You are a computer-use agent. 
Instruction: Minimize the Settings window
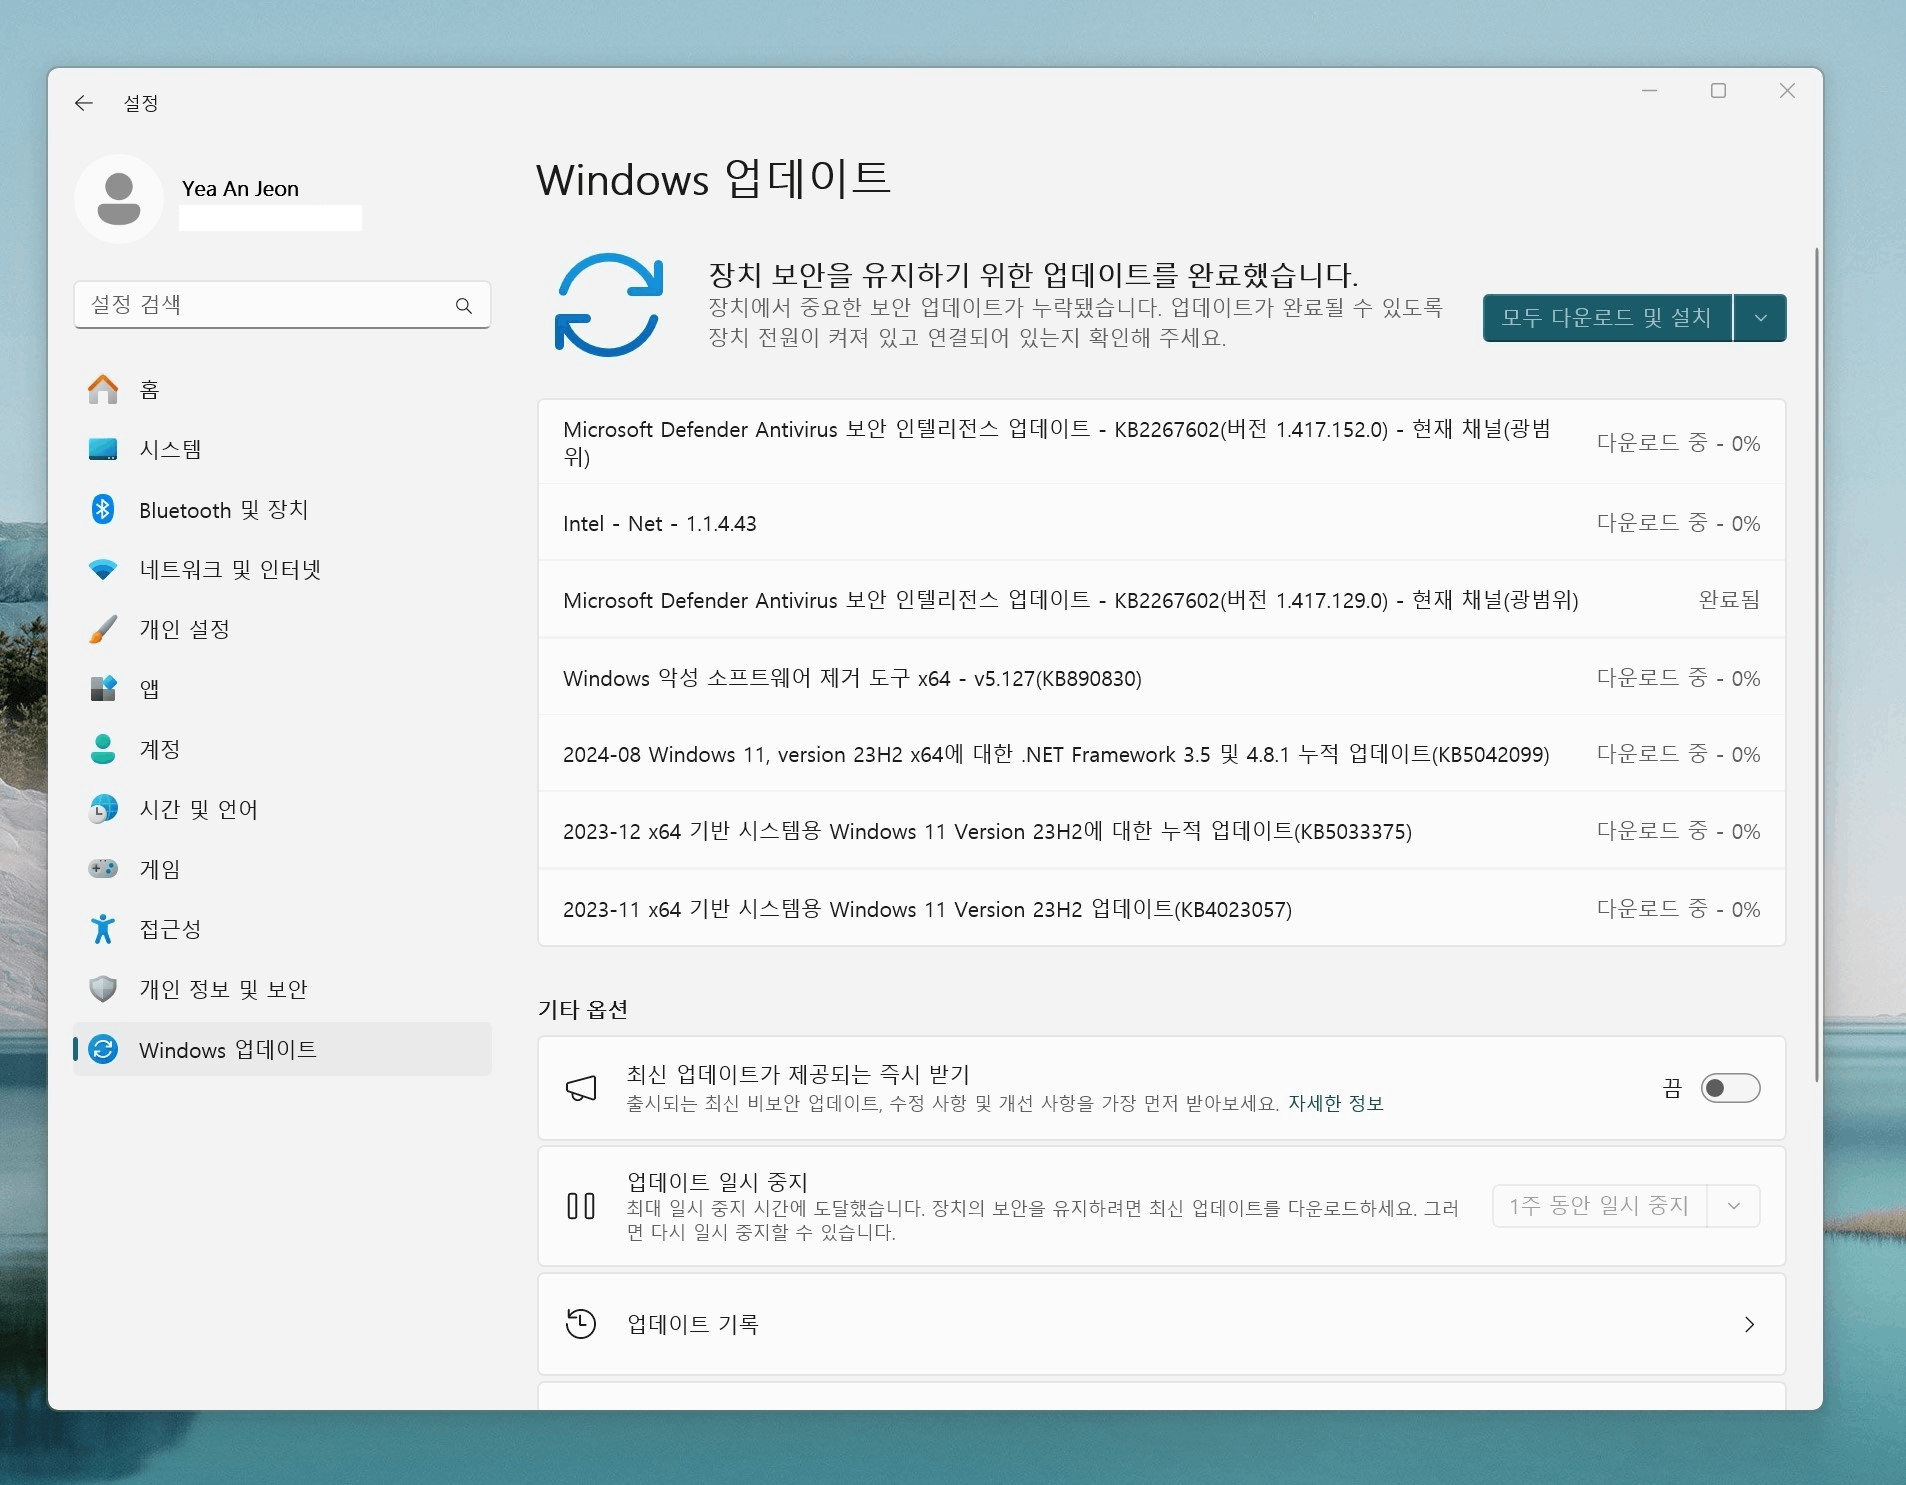[x=1649, y=91]
